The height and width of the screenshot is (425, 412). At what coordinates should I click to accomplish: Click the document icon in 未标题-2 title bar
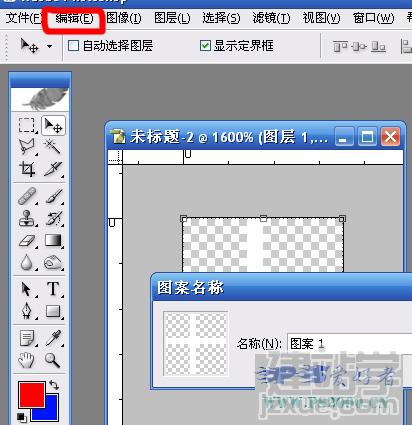point(119,137)
